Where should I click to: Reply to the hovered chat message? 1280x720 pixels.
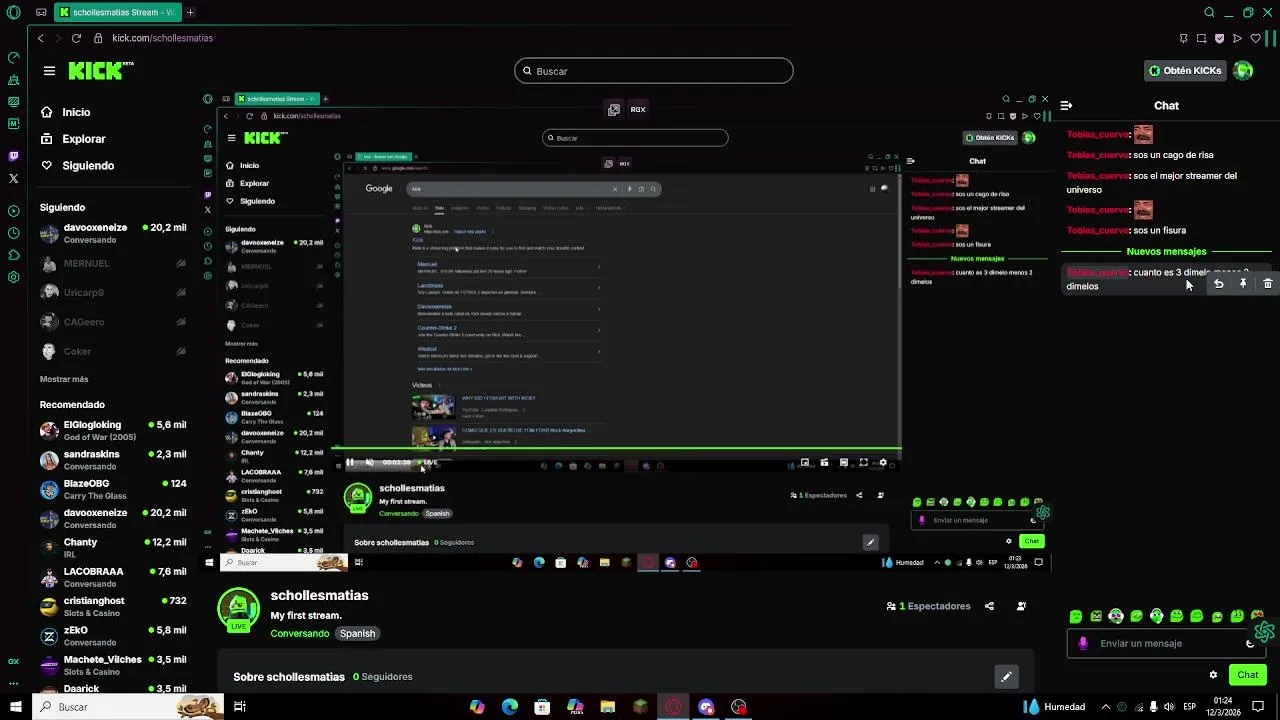pyautogui.click(x=1219, y=284)
